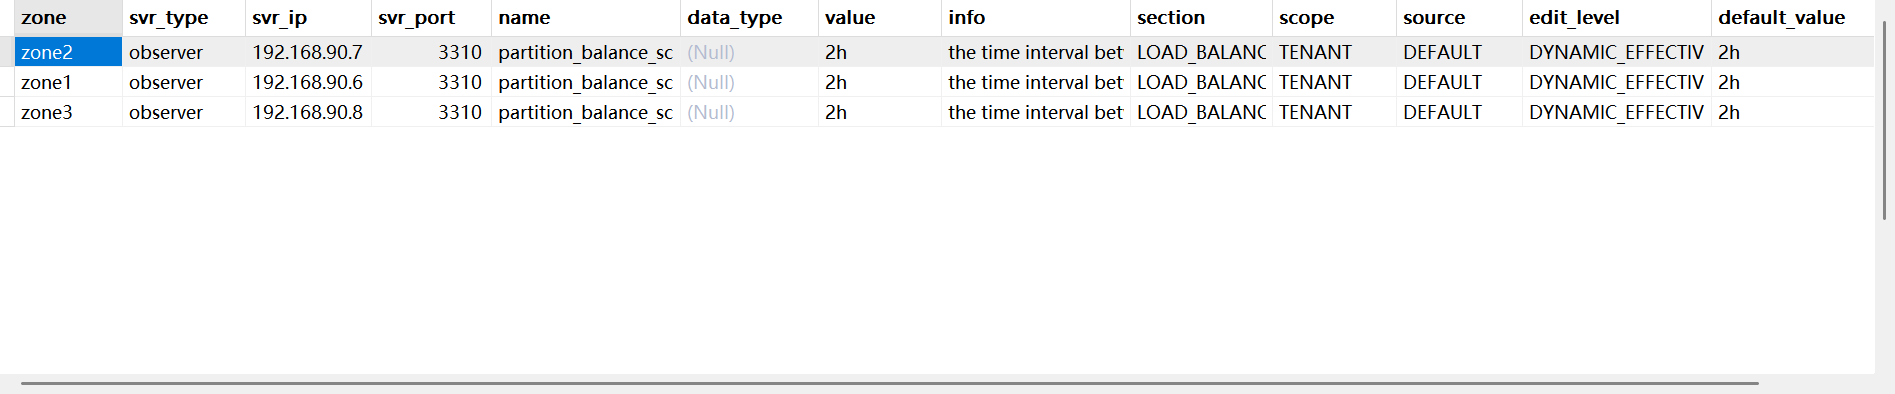This screenshot has width=1895, height=394.
Task: Sort by the zone column header
Action: point(68,18)
